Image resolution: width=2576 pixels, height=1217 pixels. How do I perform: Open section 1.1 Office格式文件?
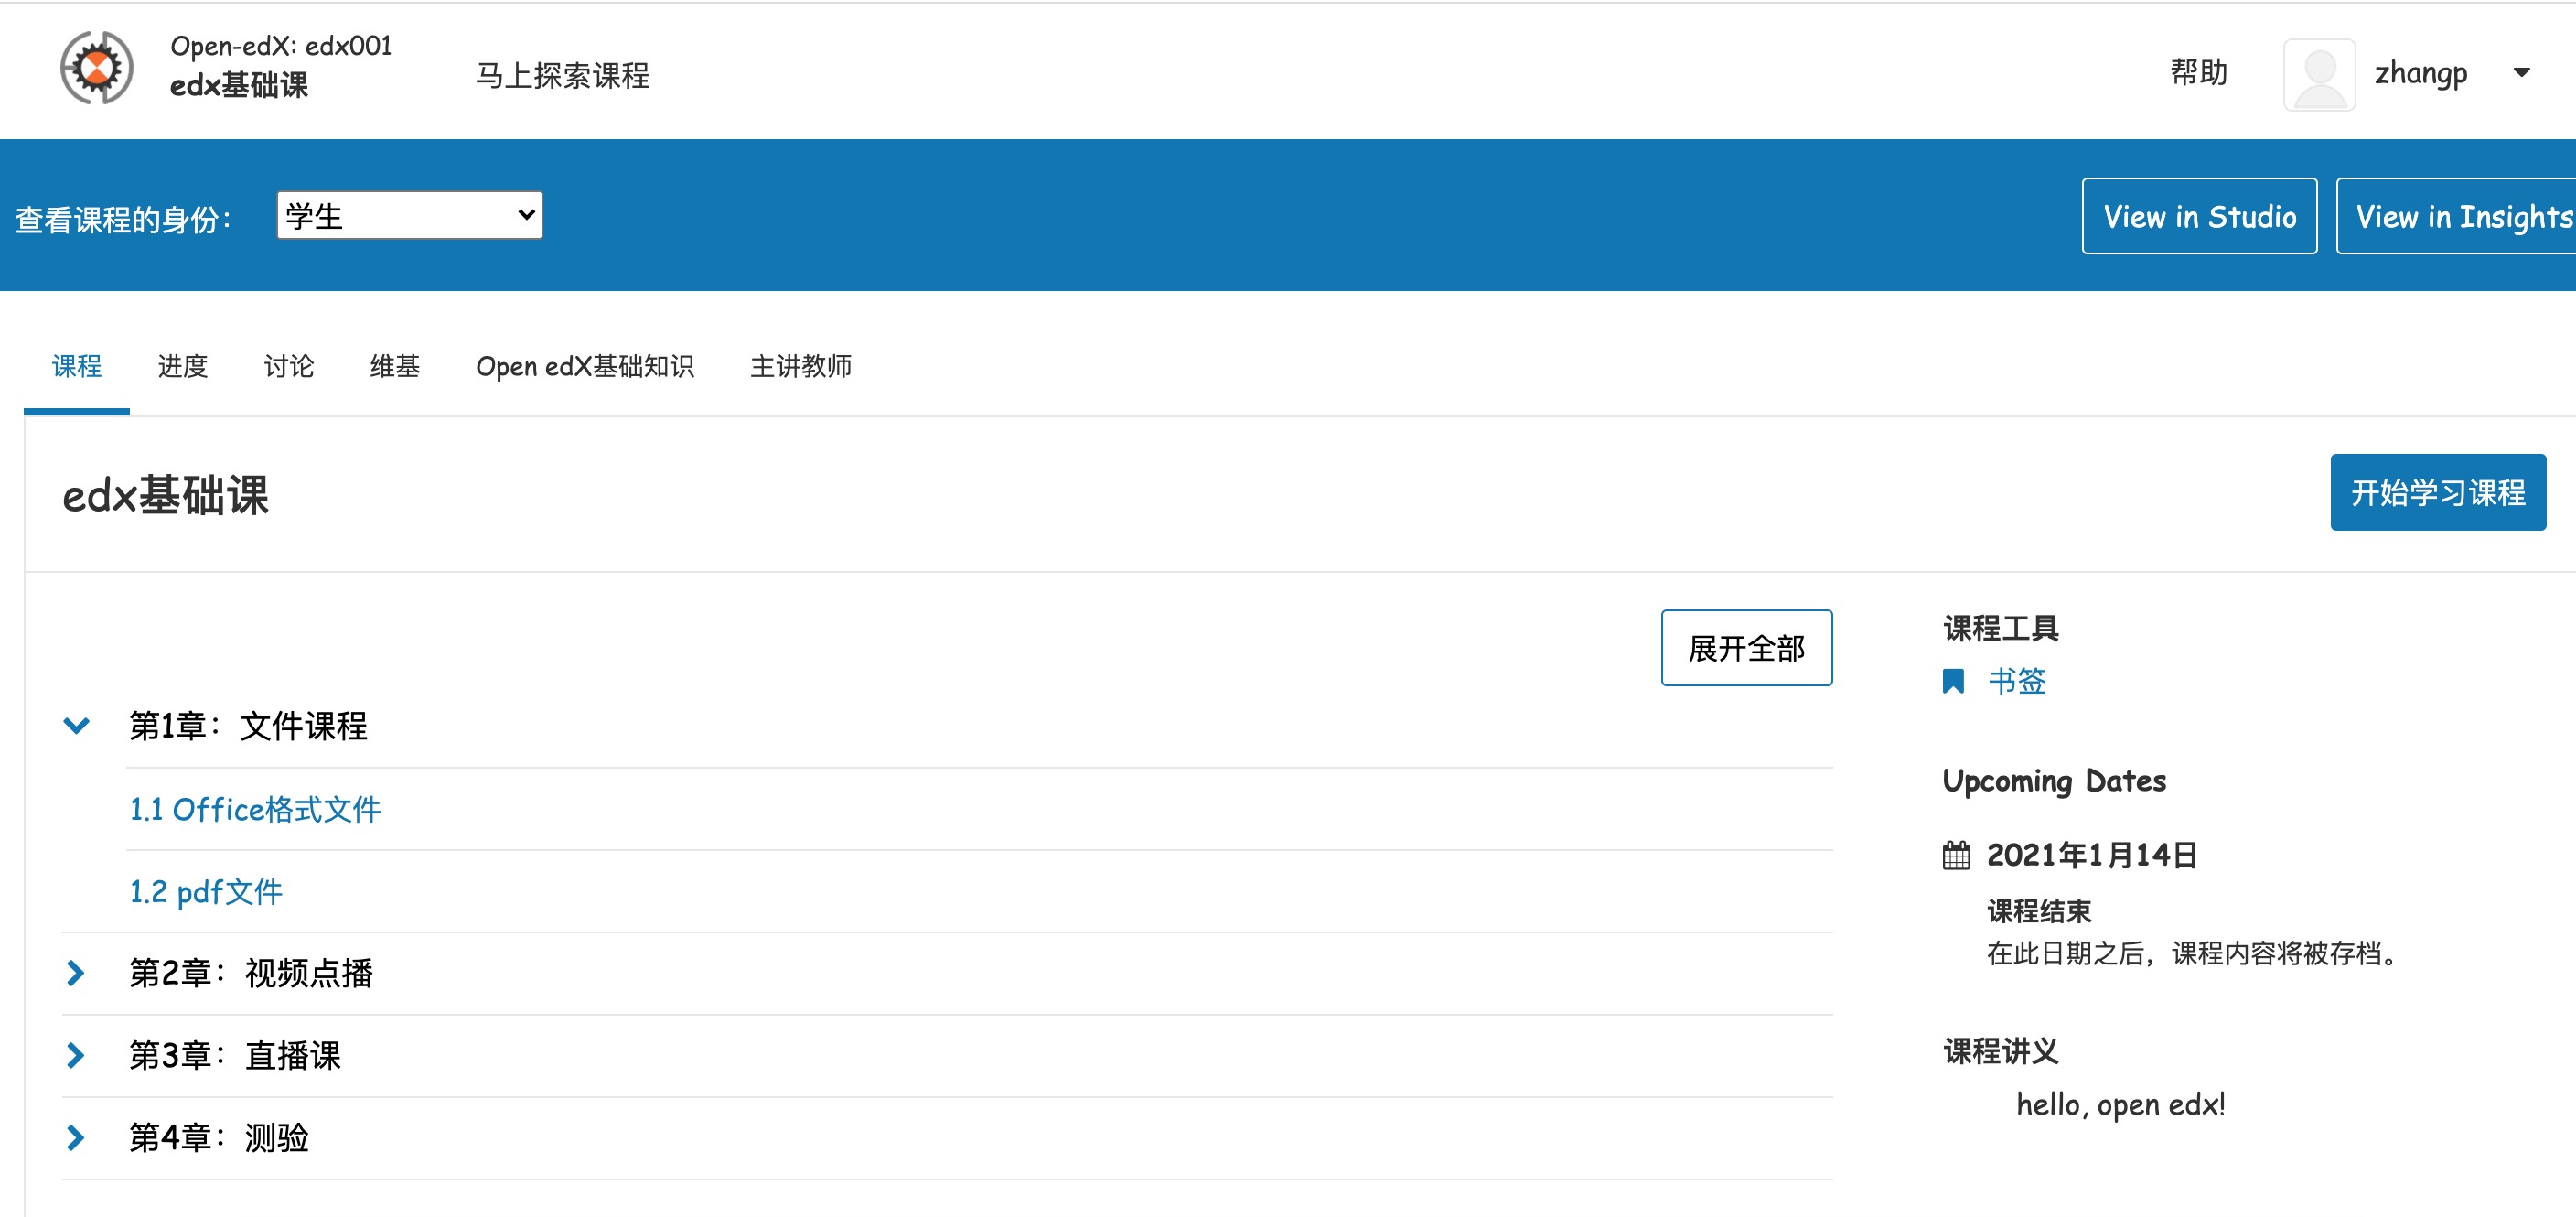pos(255,809)
